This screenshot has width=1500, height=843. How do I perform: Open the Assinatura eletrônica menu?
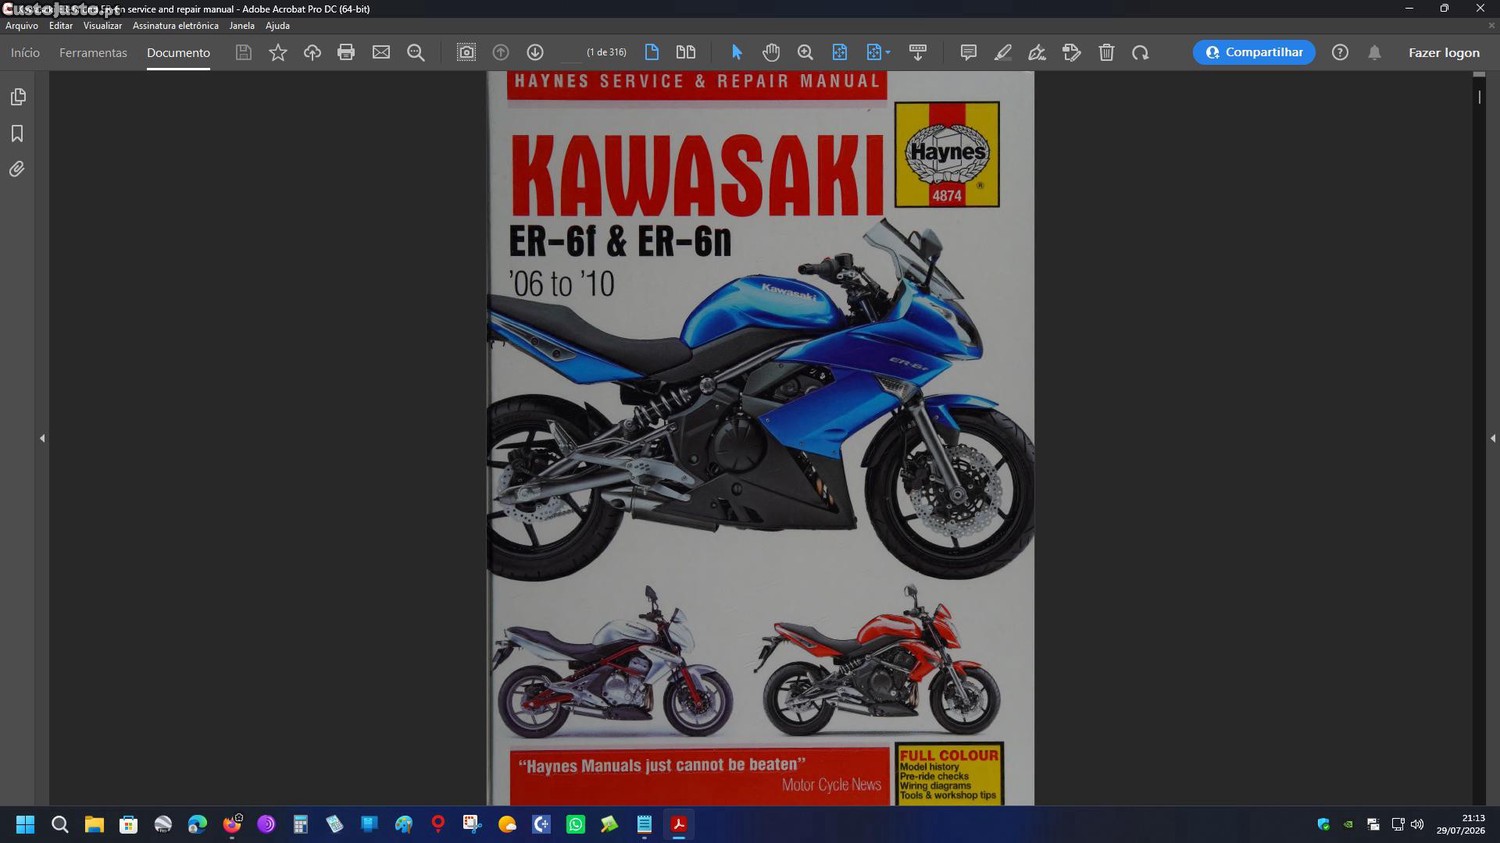(175, 26)
